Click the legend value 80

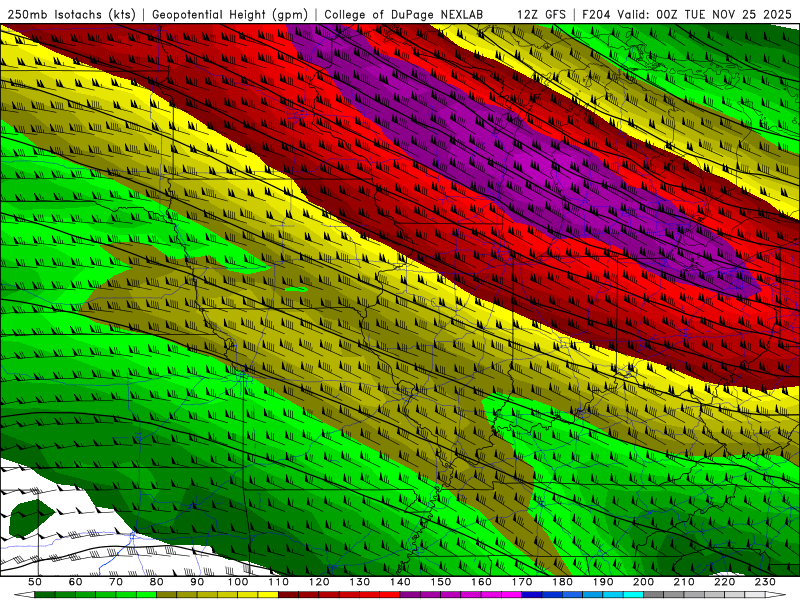coord(157,582)
